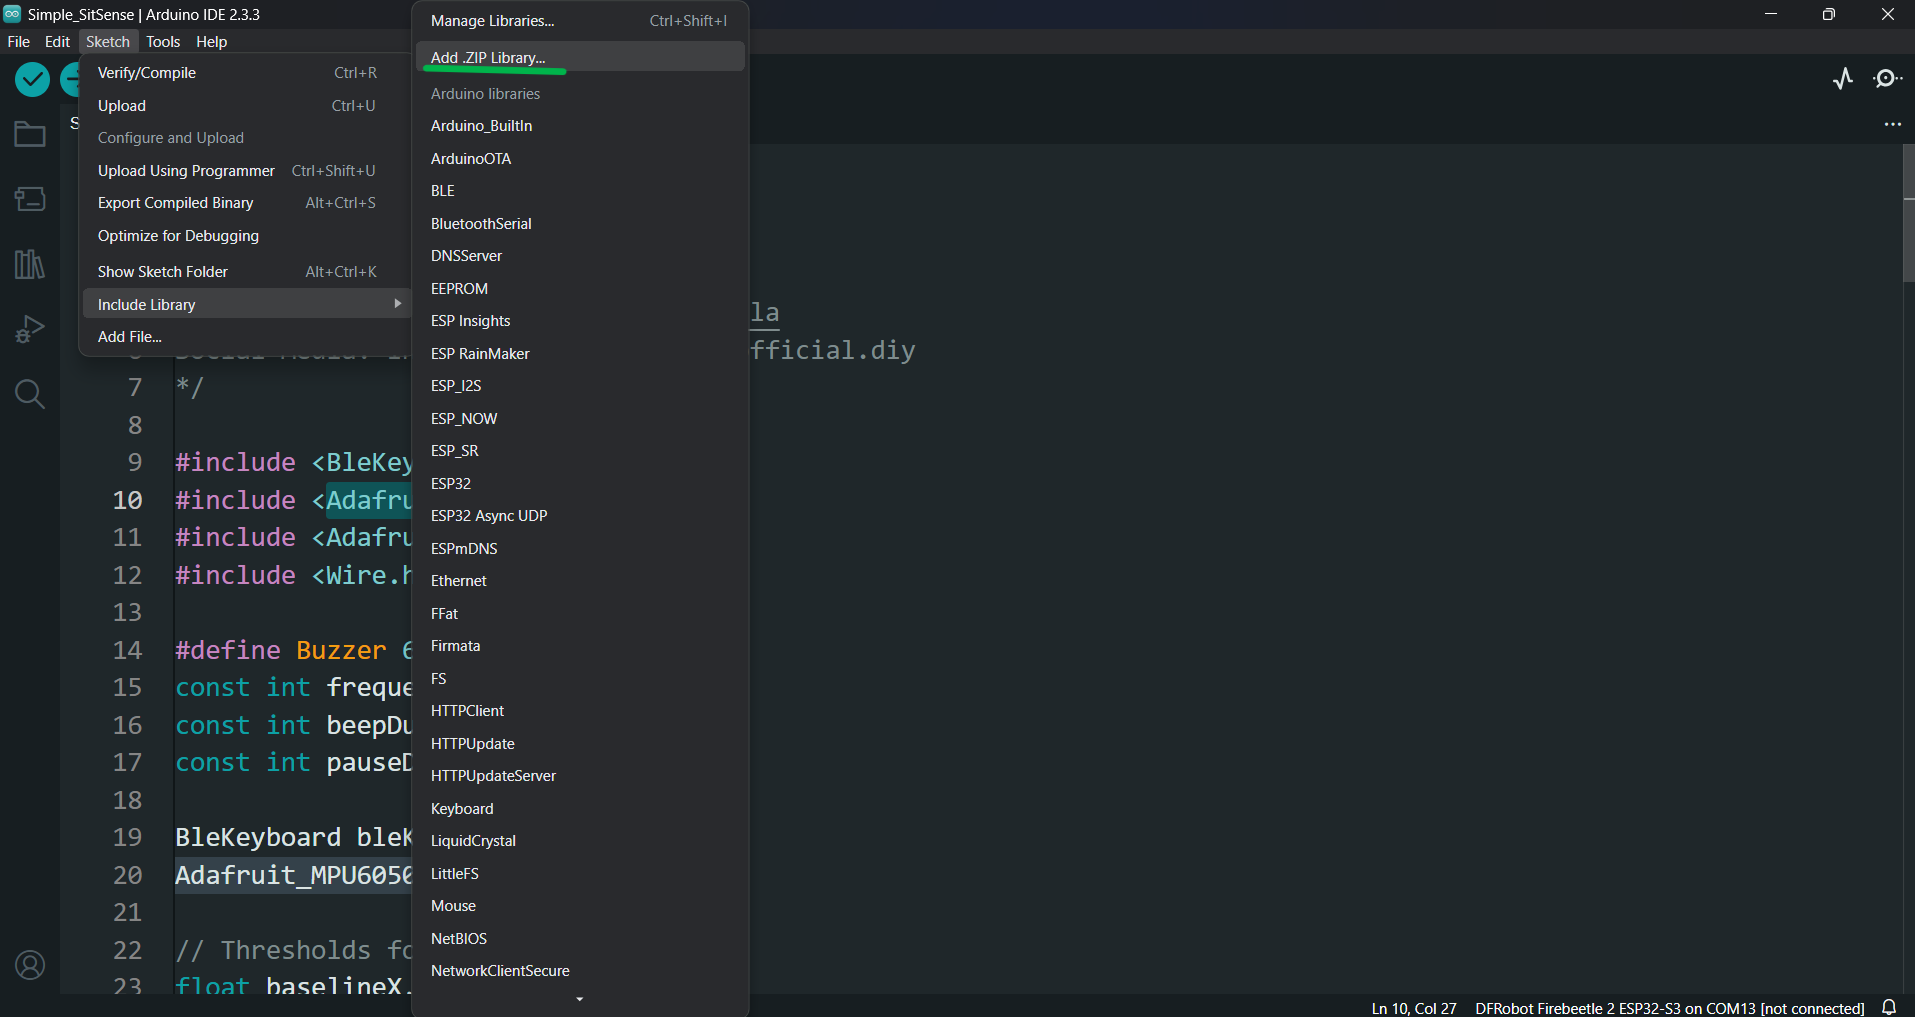Include the Ethernet library

point(580,581)
